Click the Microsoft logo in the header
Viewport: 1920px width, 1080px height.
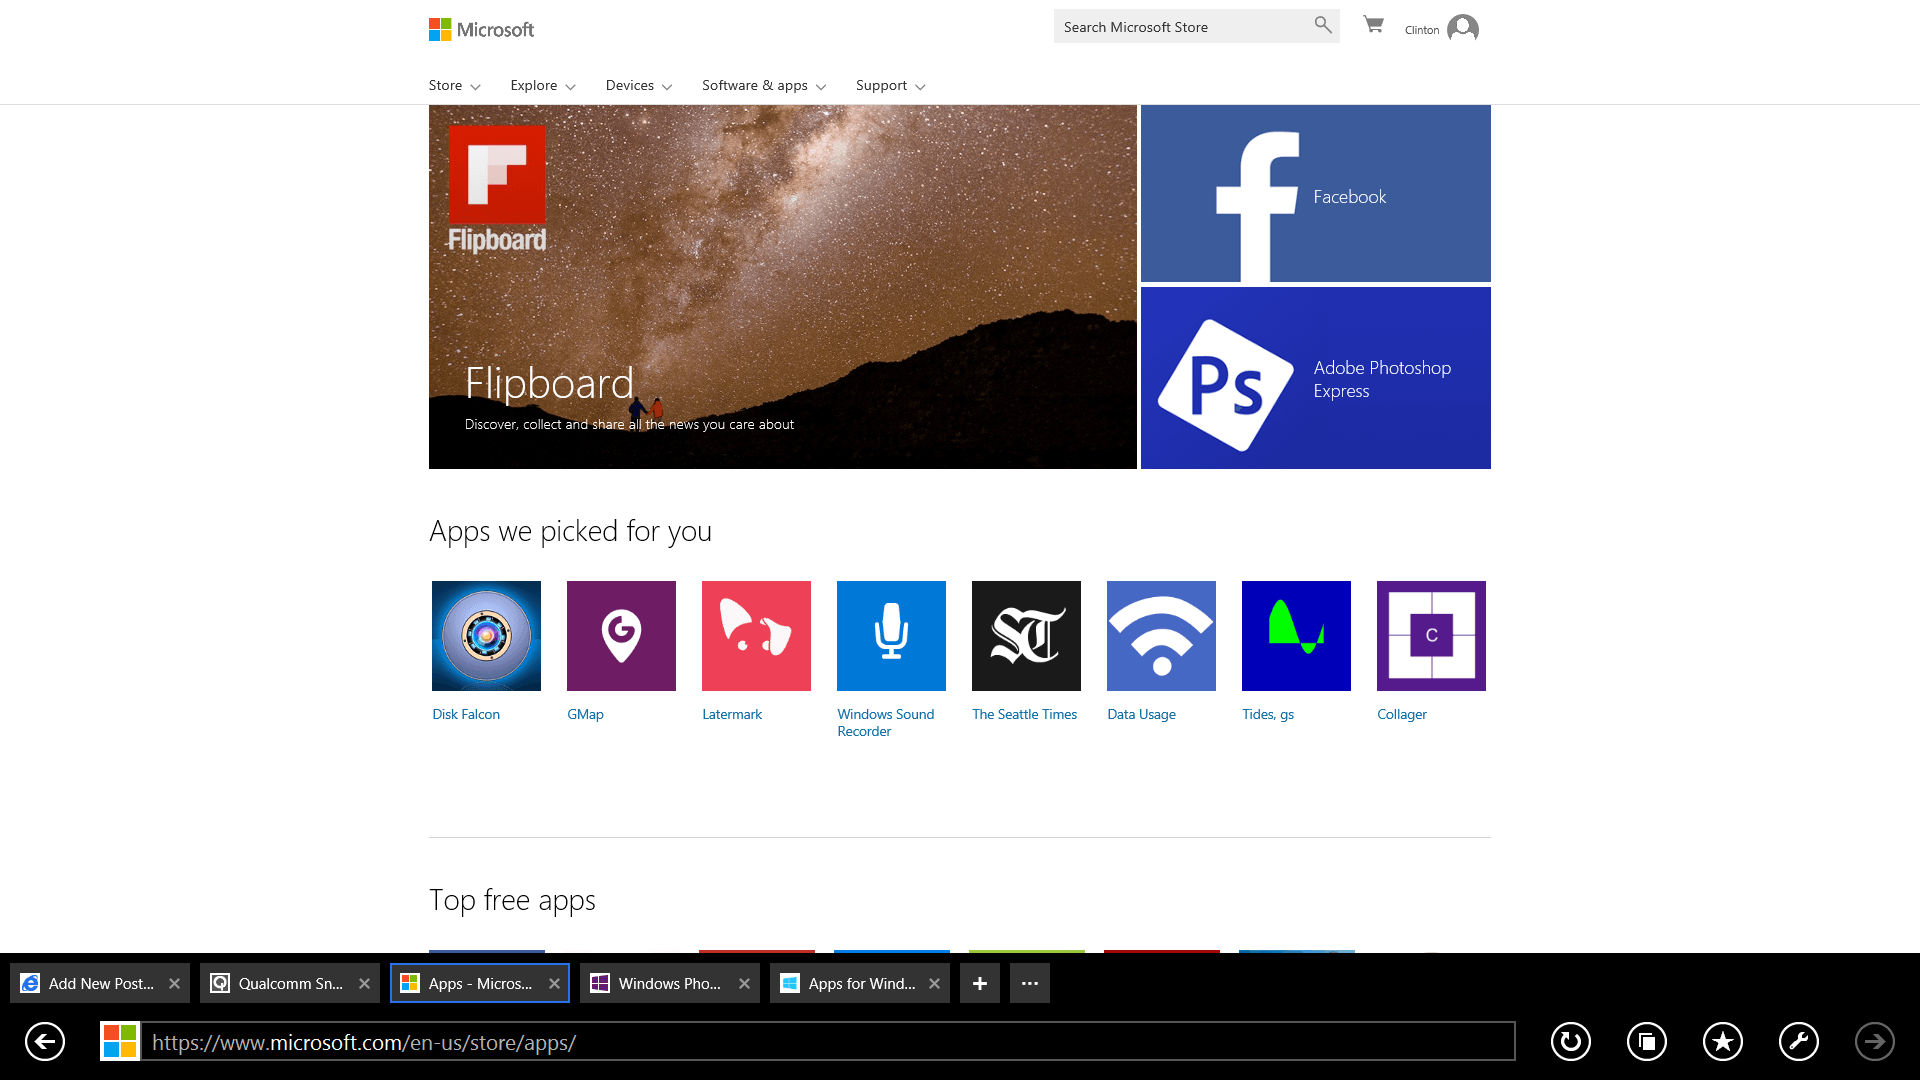[481, 30]
